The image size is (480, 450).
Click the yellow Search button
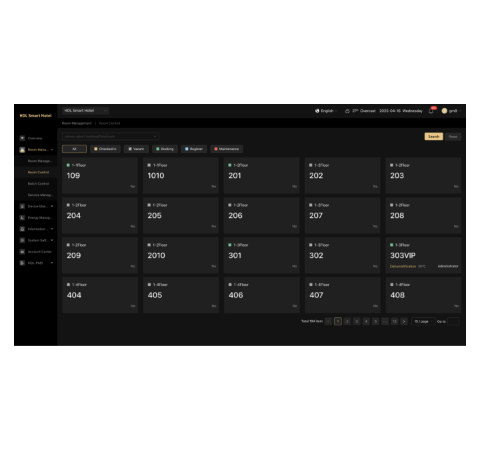(x=433, y=136)
